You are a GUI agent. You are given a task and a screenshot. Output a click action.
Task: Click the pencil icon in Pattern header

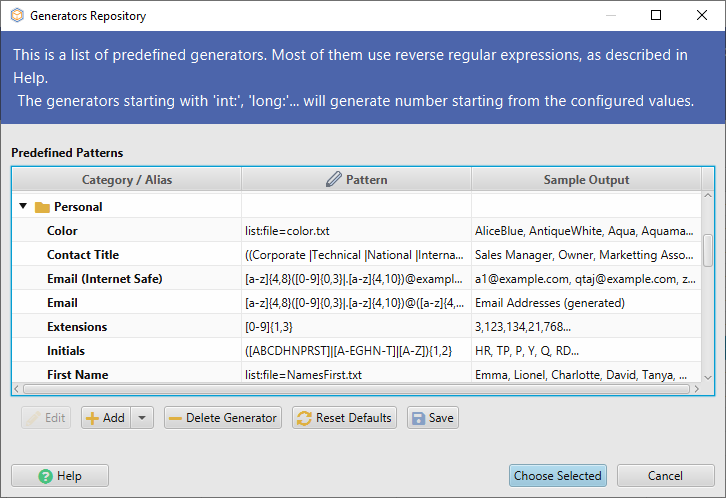tap(334, 180)
